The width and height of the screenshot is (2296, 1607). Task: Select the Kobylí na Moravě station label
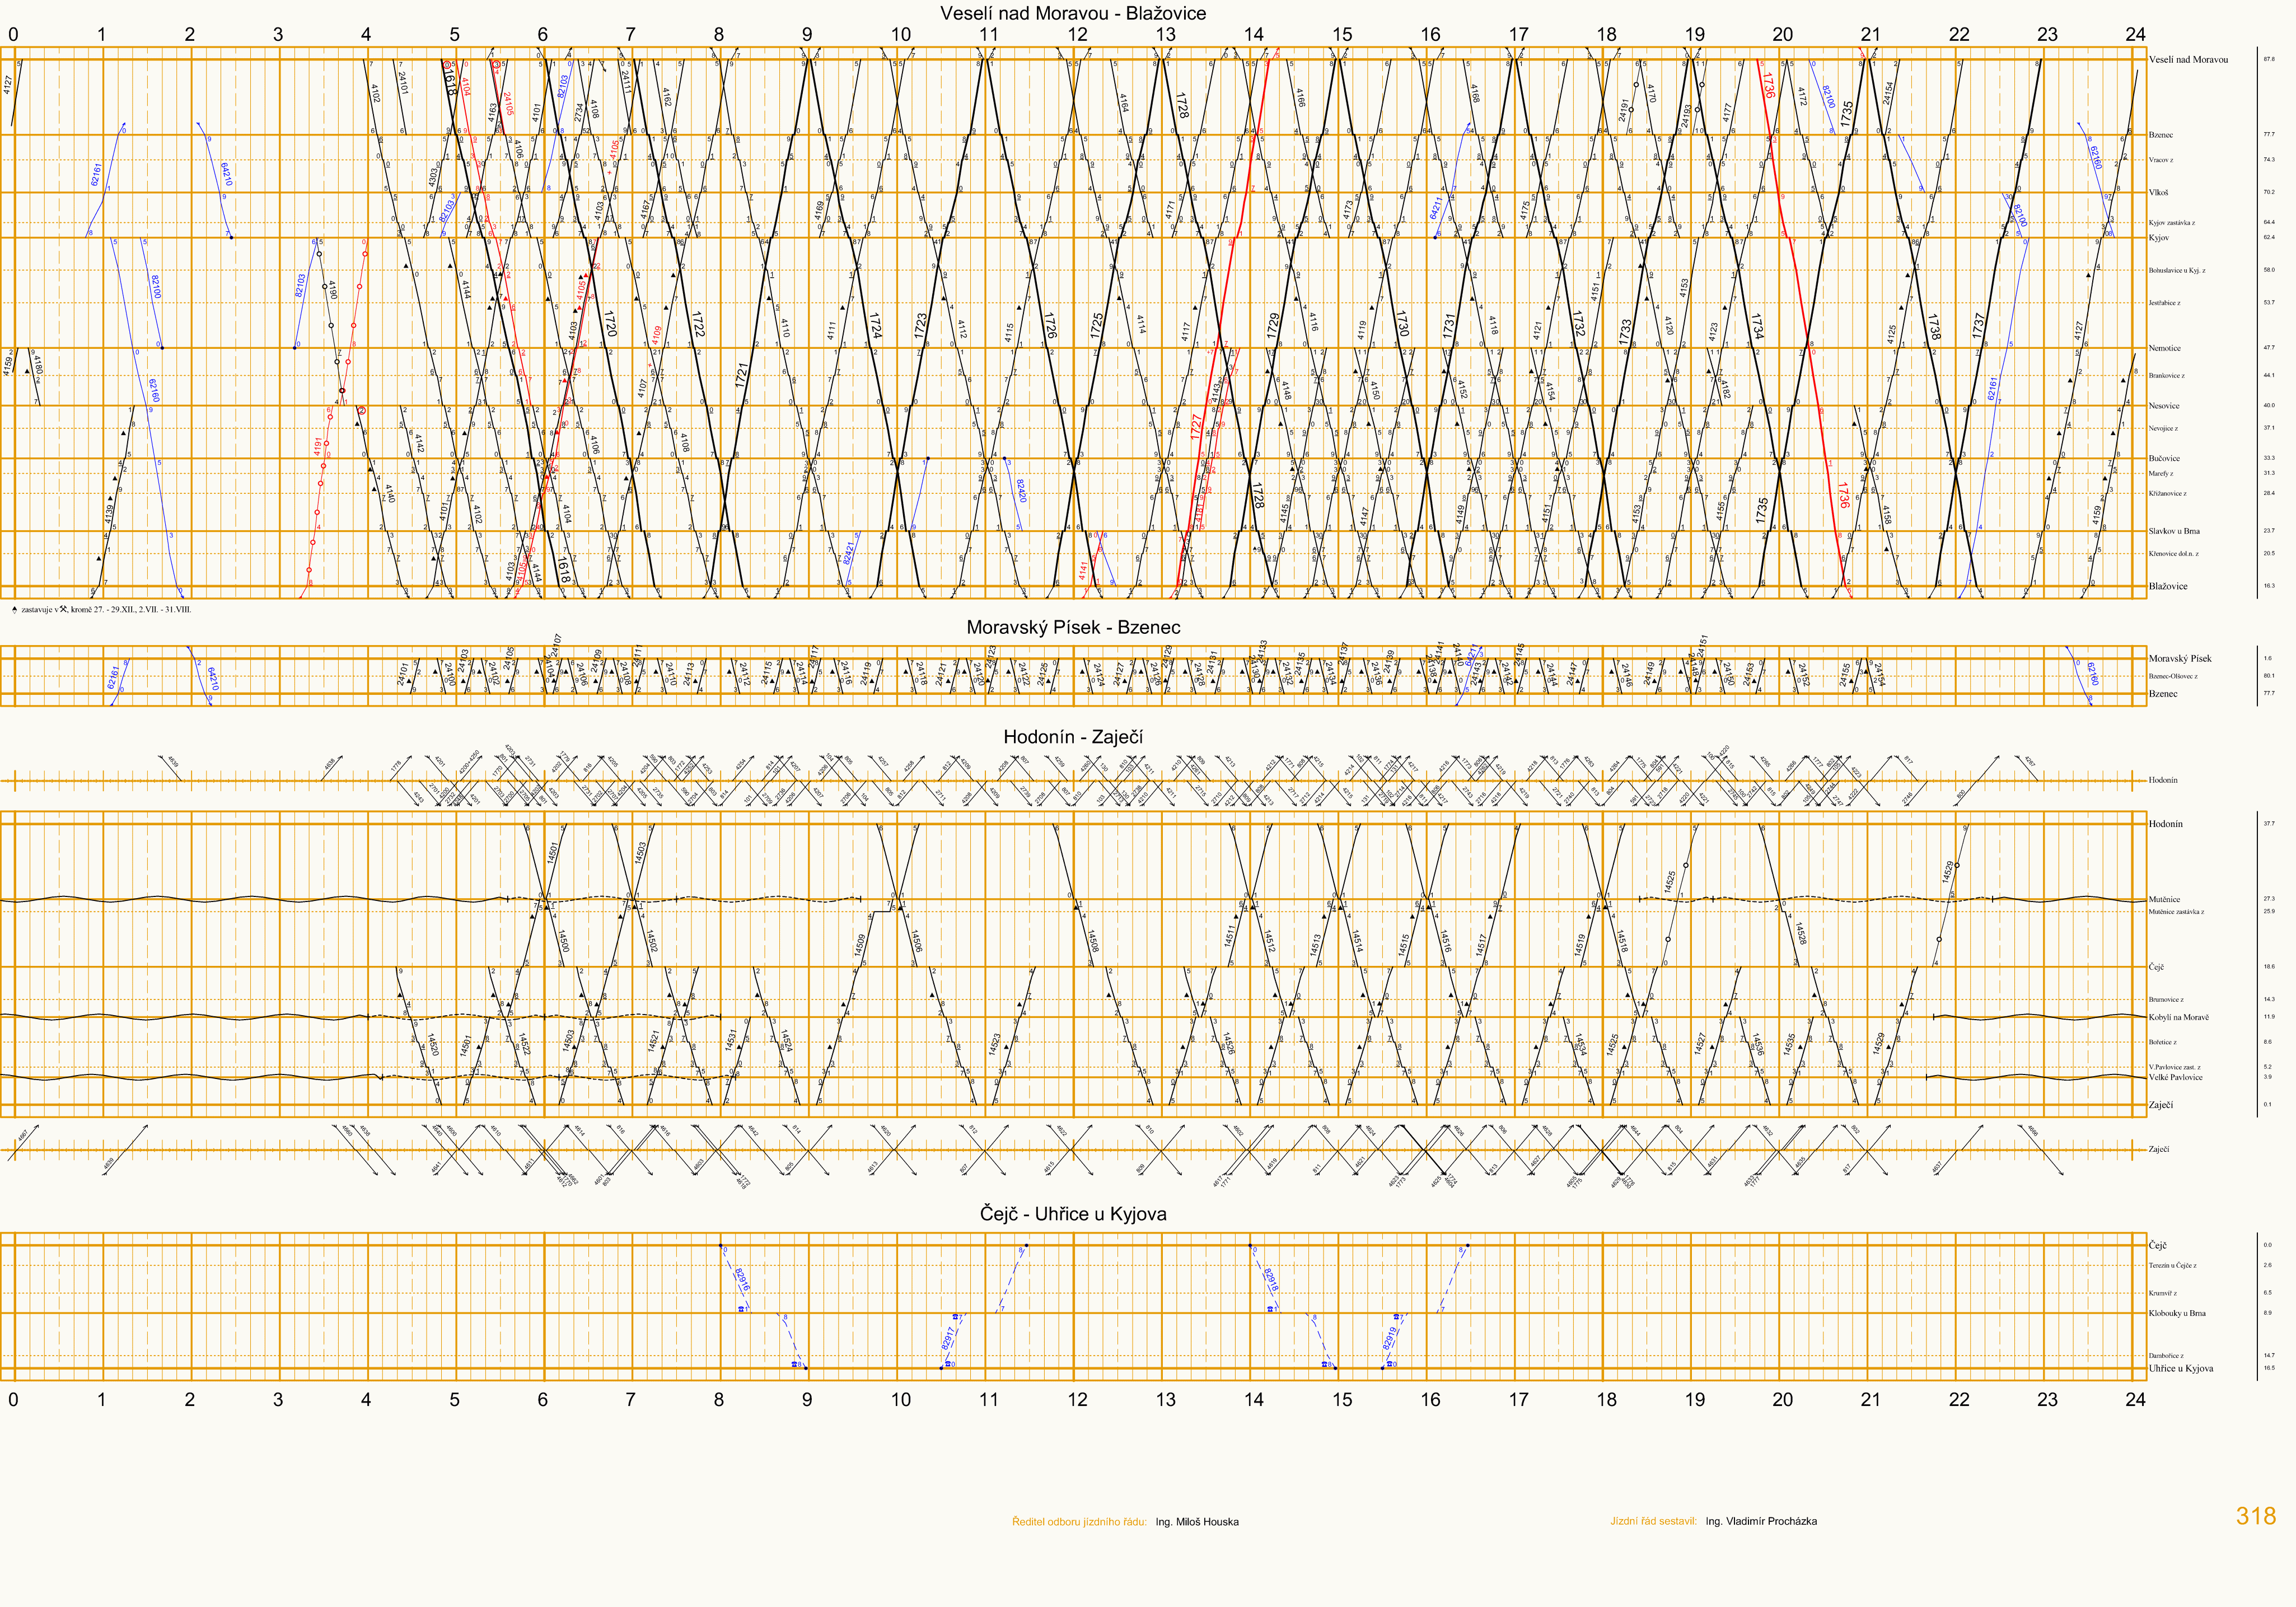coord(2178,1017)
